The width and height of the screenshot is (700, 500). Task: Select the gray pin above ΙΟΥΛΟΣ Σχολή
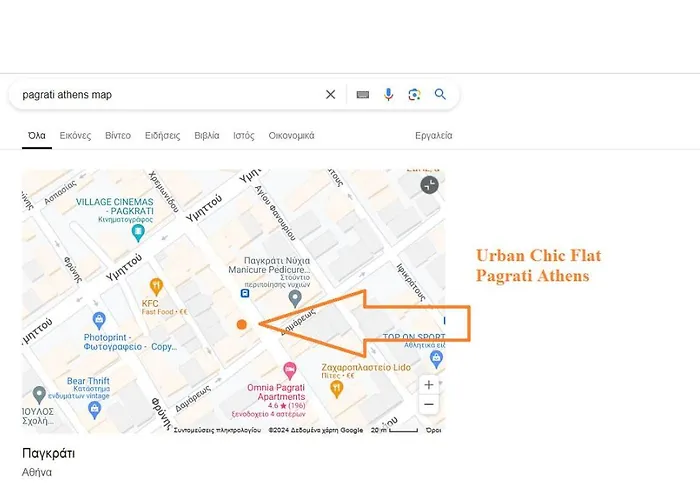[x=39, y=395]
